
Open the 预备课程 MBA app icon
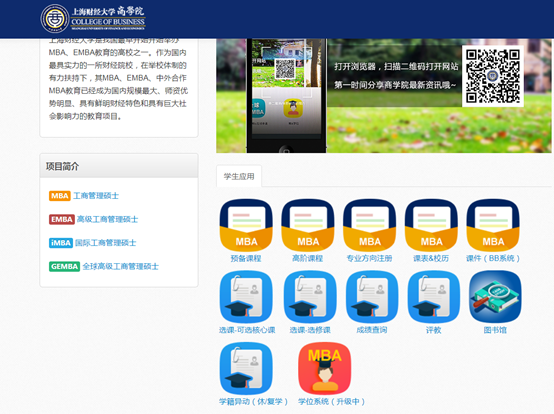246,225
